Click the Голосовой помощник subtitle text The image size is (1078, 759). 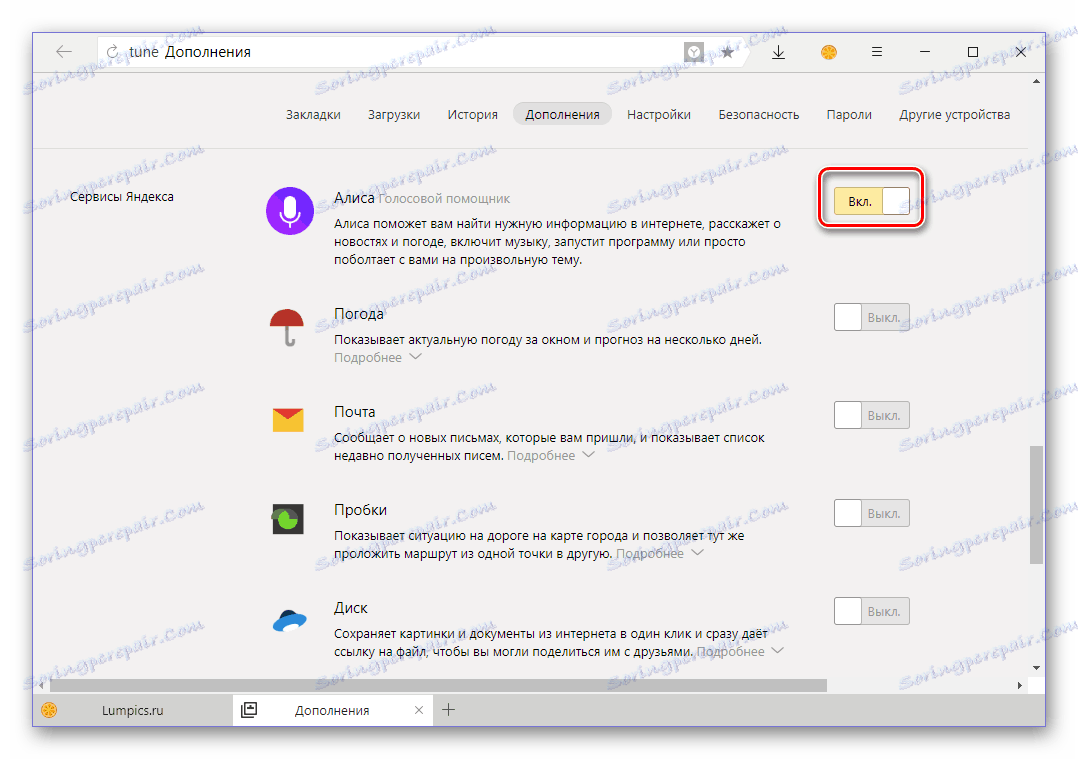click(444, 199)
